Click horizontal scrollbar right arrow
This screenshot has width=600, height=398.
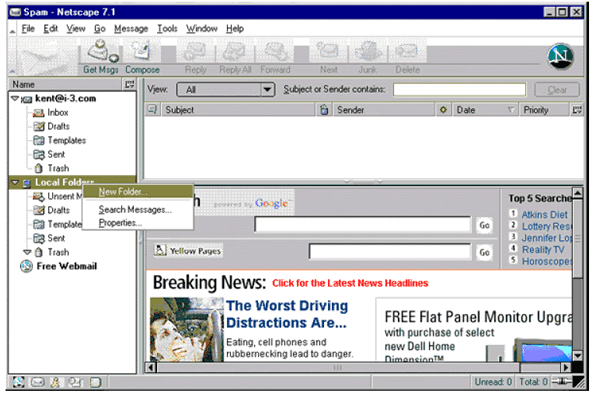click(x=566, y=367)
